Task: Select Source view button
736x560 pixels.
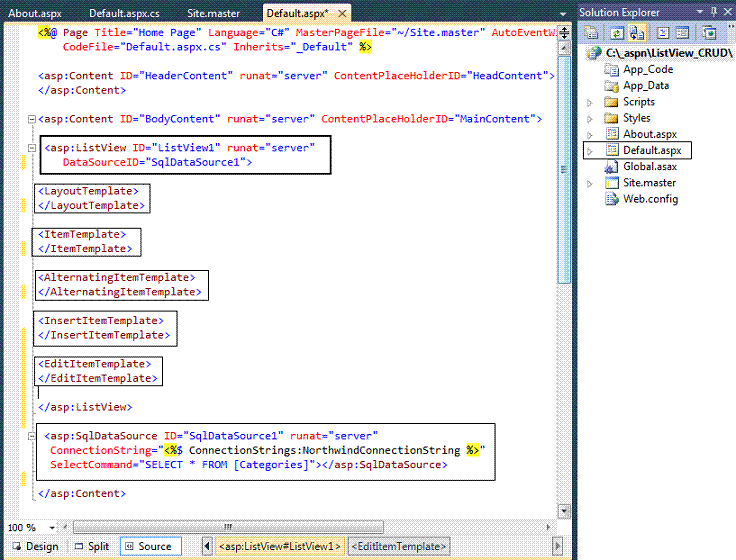Action: [150, 546]
